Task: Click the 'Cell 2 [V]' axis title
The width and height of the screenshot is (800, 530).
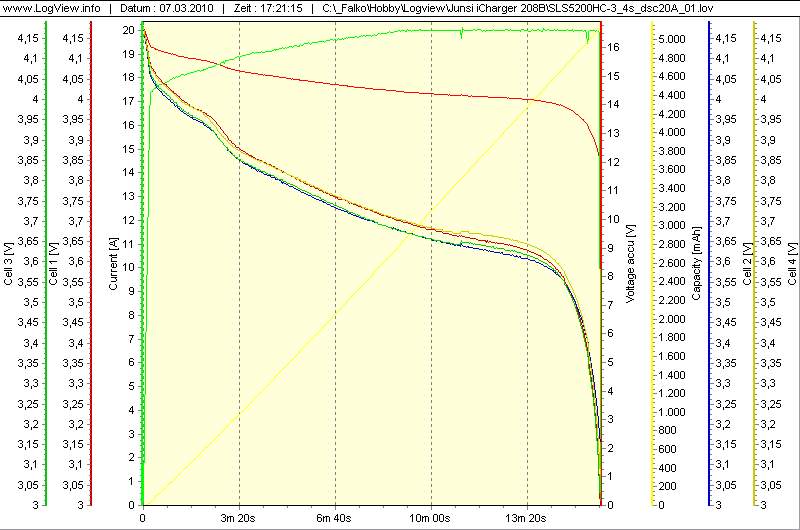Action: [747, 264]
